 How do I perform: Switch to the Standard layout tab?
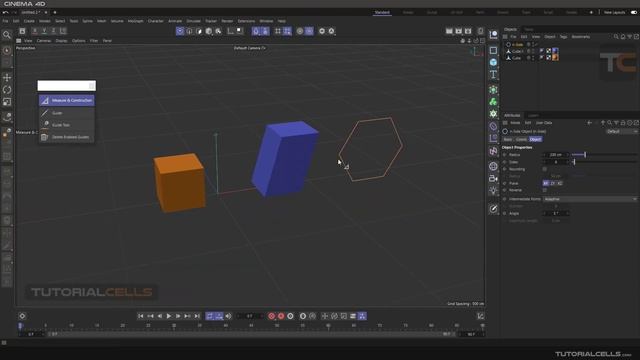pos(382,12)
